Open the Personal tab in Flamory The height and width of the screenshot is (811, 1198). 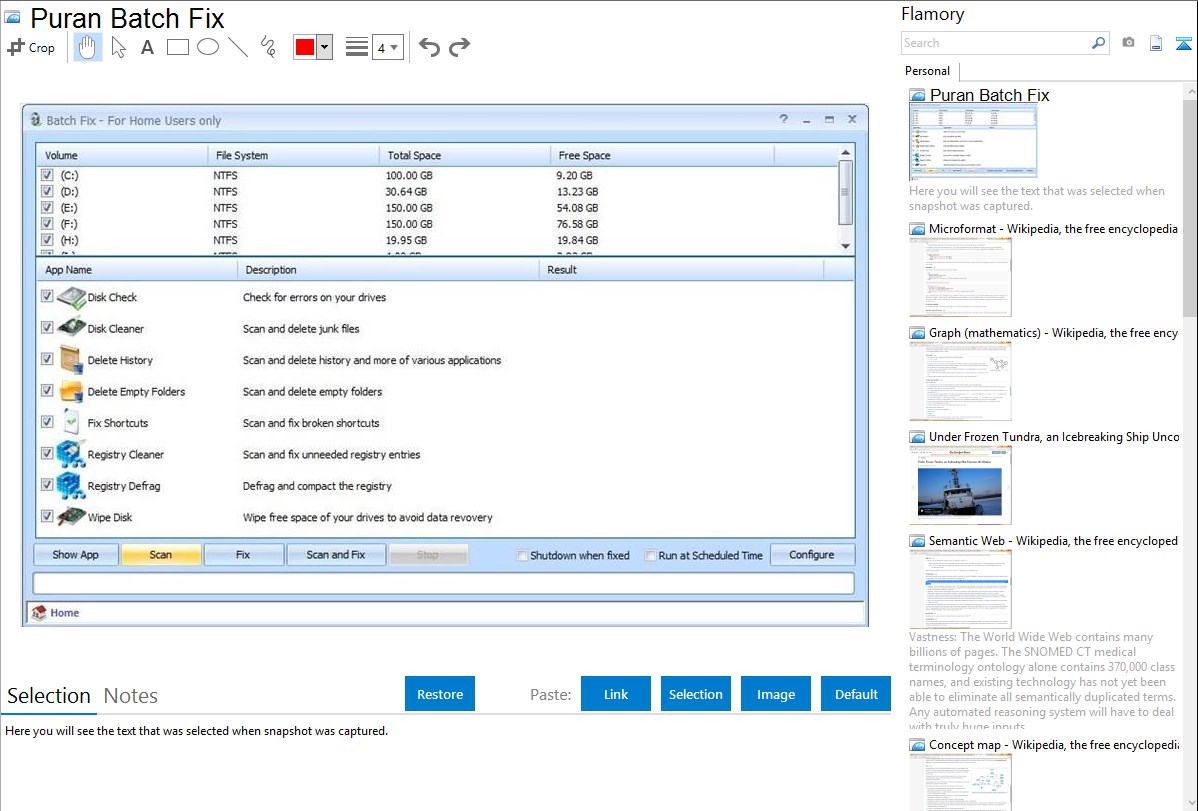click(927, 71)
